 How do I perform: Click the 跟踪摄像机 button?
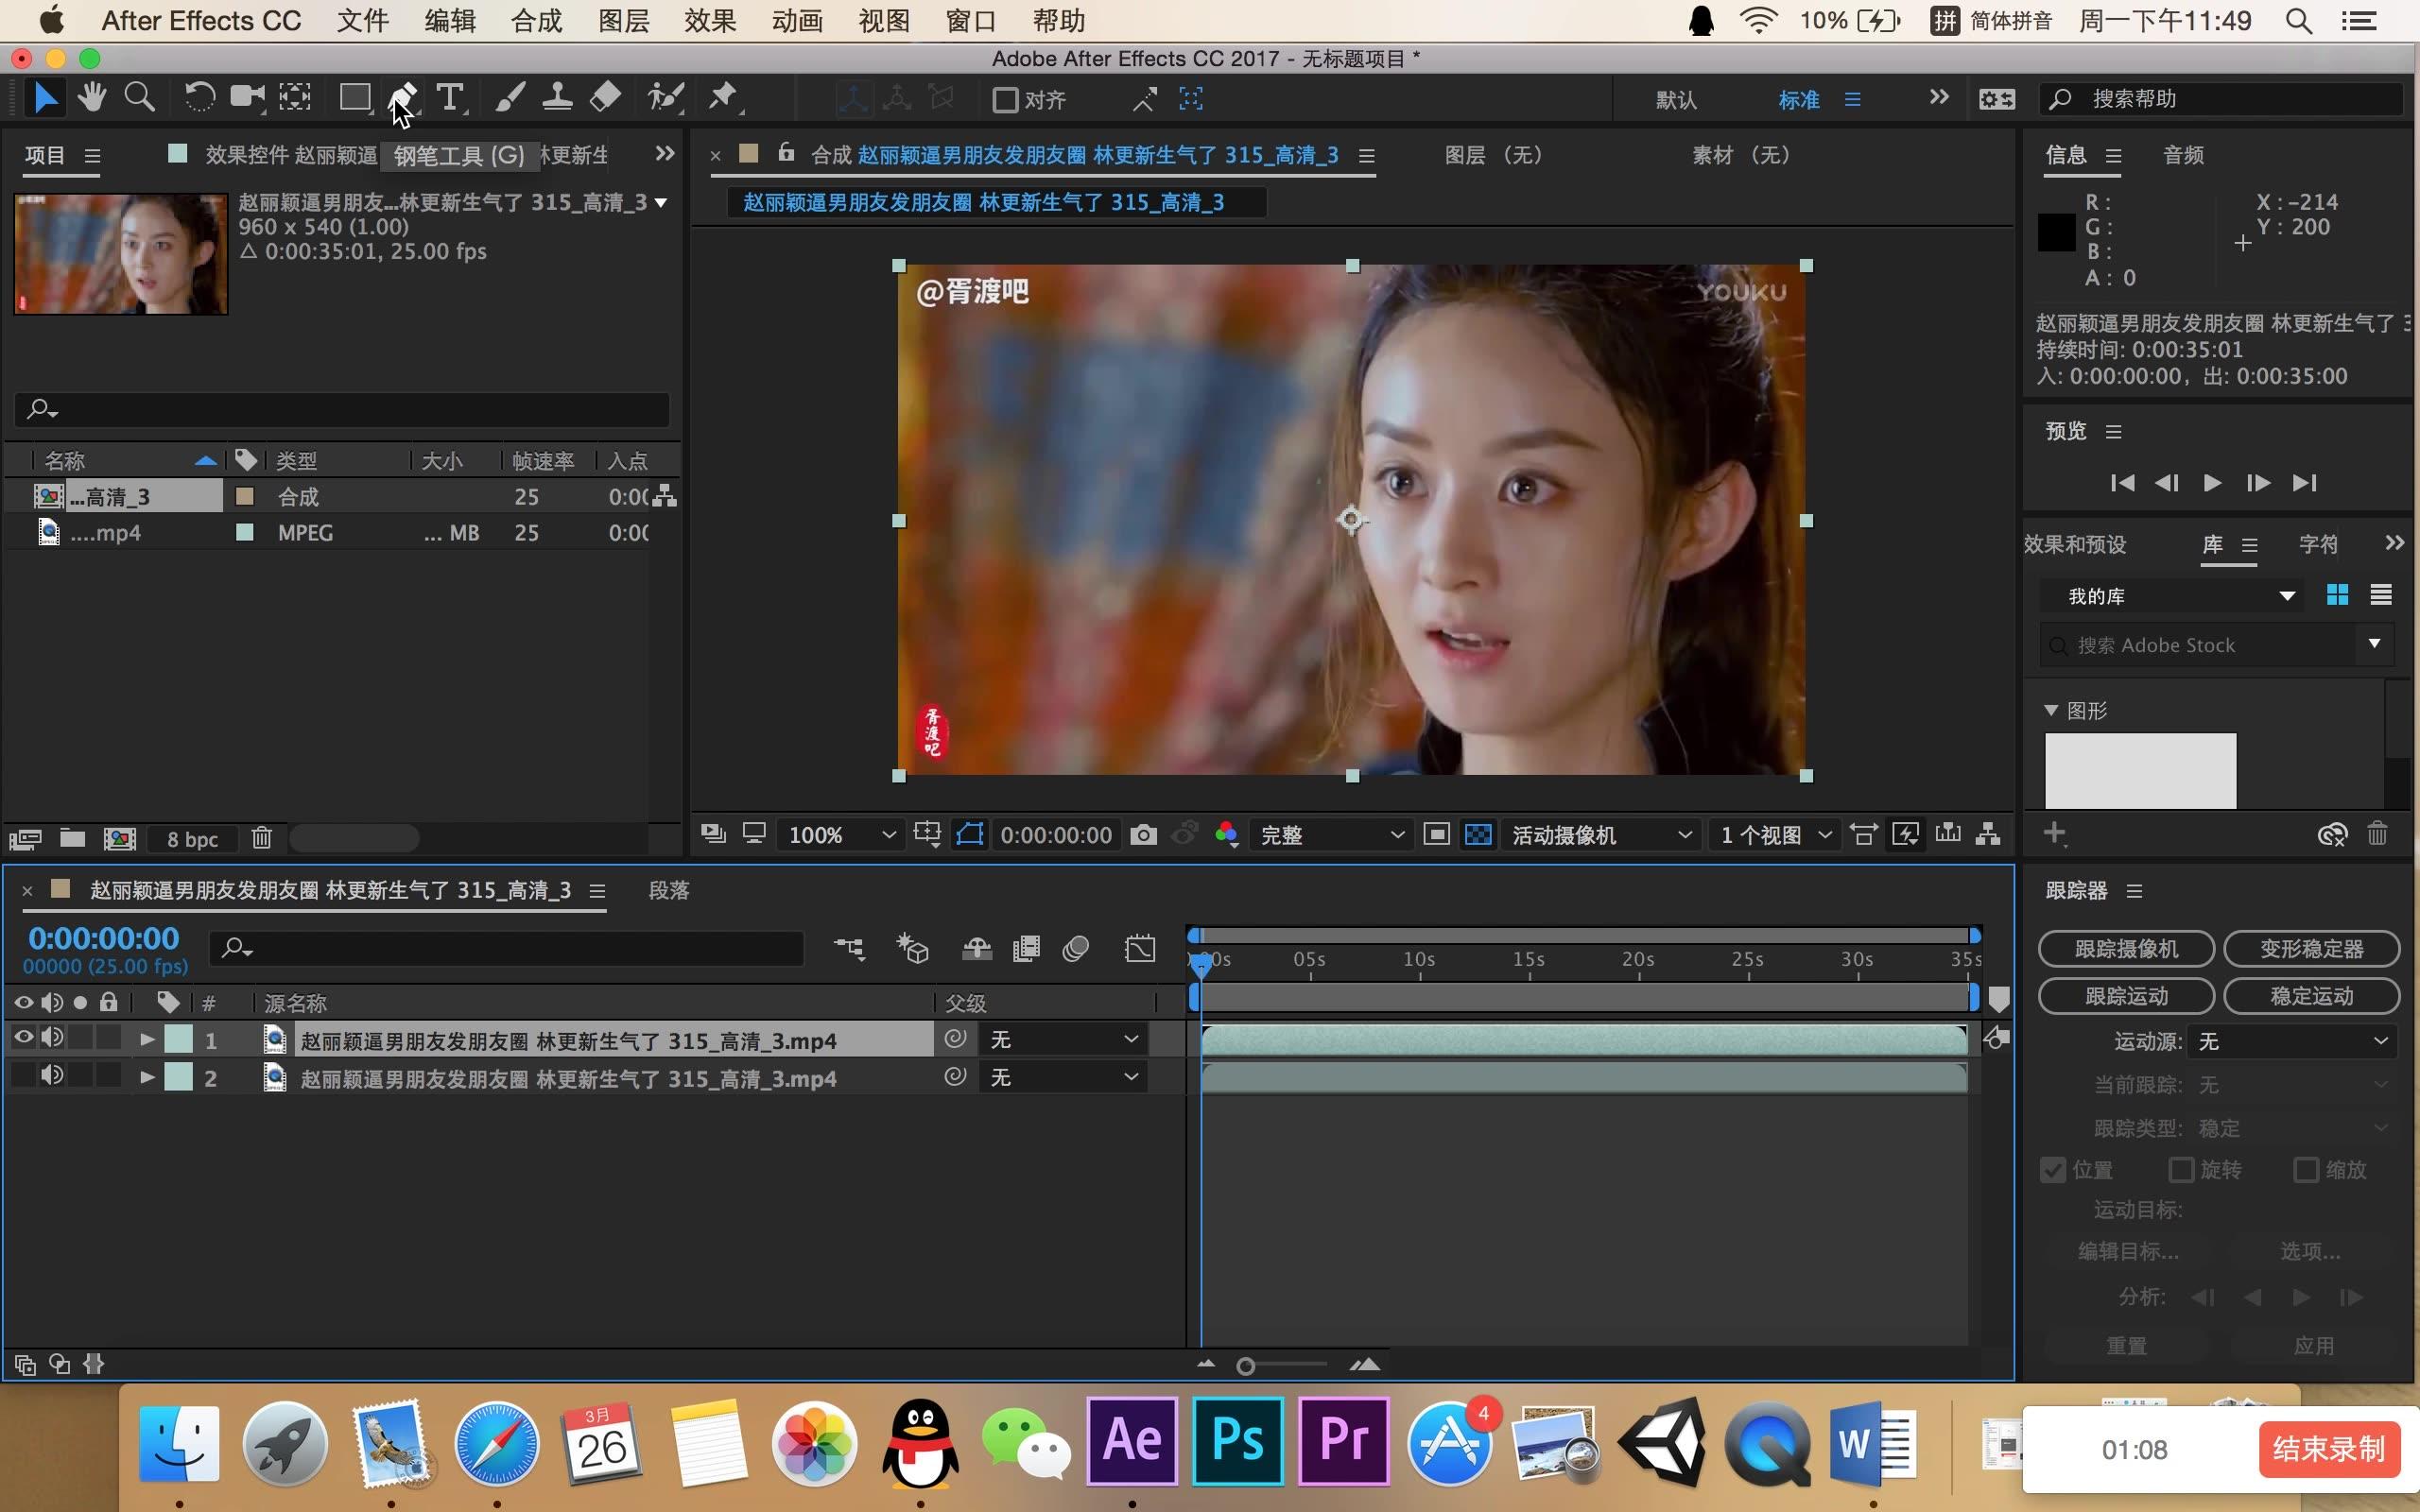click(2126, 949)
